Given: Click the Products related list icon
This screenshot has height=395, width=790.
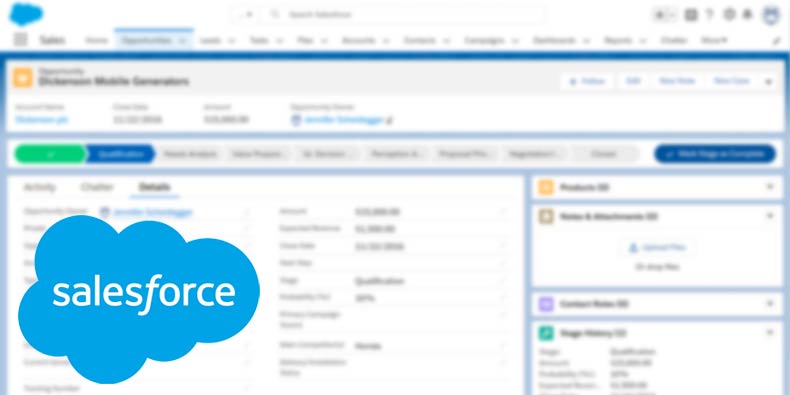Looking at the screenshot, I should (x=546, y=187).
